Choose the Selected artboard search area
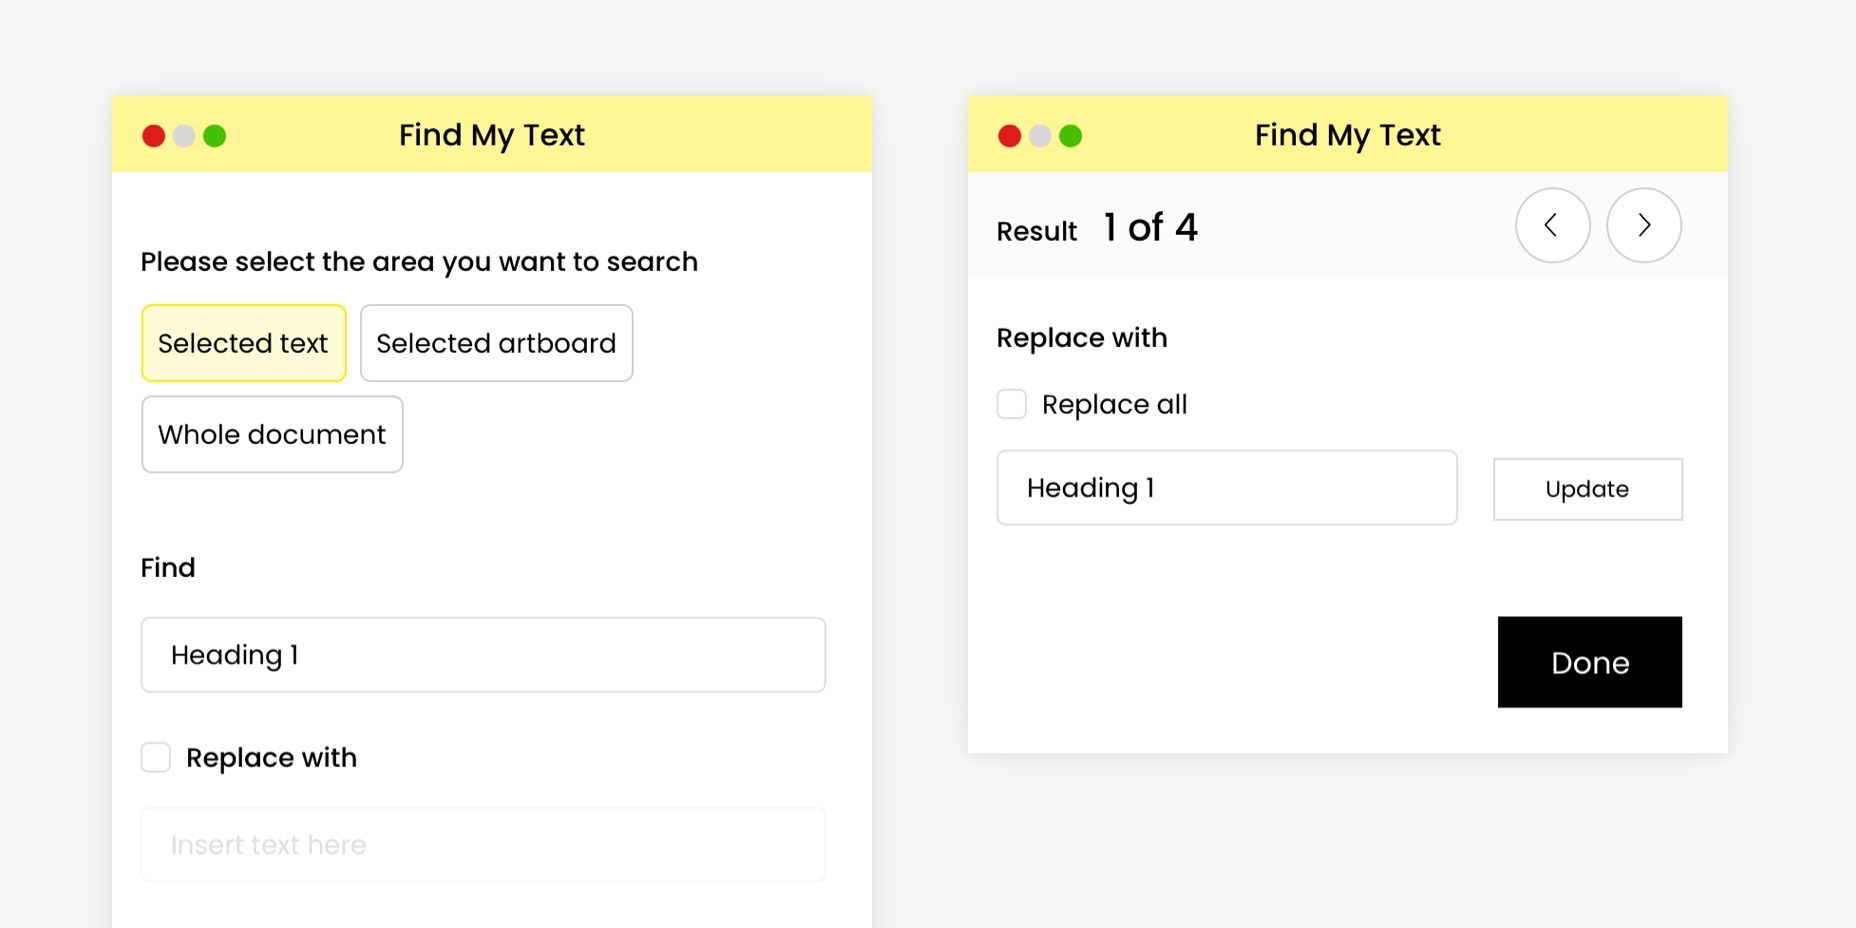Screen dimensions: 1856x928 [496, 343]
